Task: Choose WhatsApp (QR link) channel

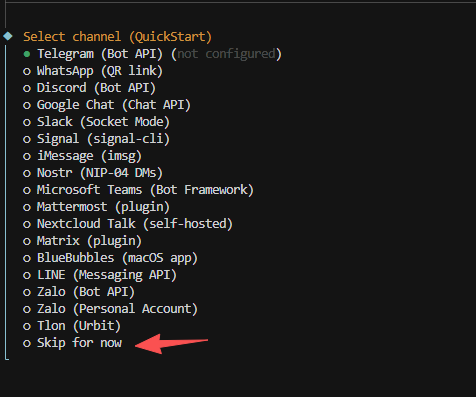Action: coord(93,71)
